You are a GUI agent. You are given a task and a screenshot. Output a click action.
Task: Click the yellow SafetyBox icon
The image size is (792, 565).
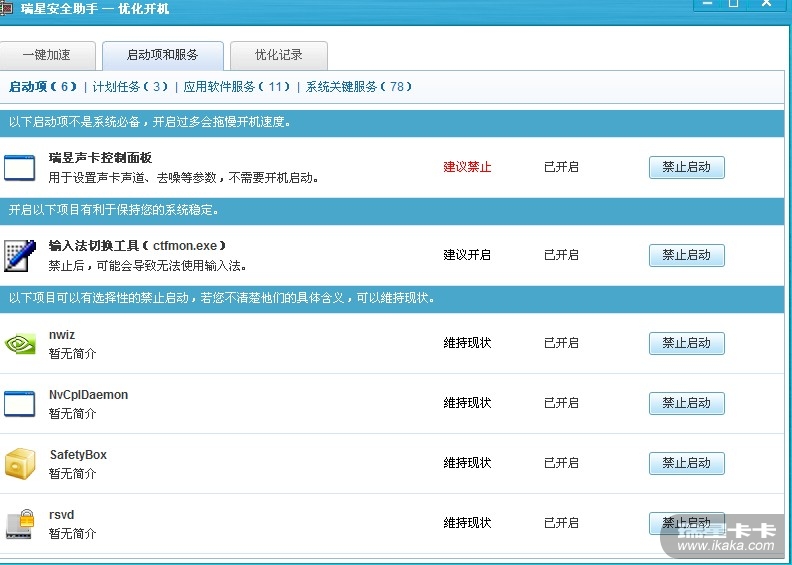coord(20,464)
